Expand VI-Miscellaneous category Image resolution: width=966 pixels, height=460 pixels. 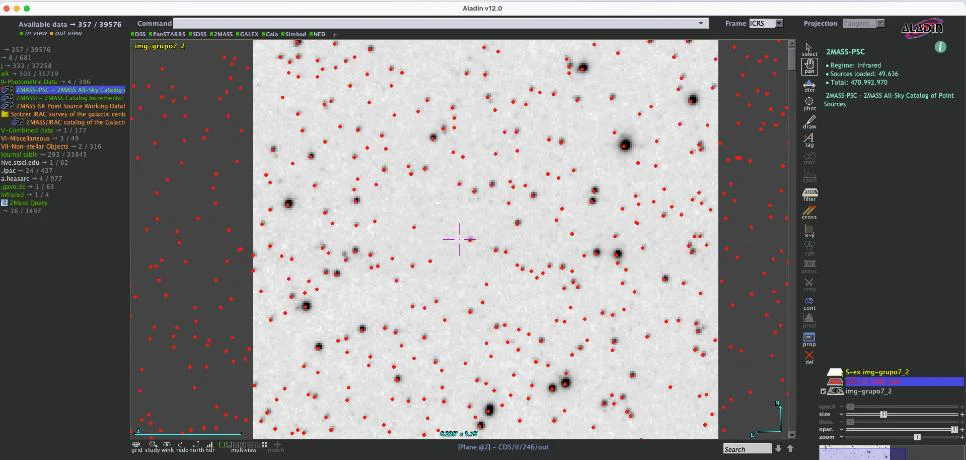[40, 138]
